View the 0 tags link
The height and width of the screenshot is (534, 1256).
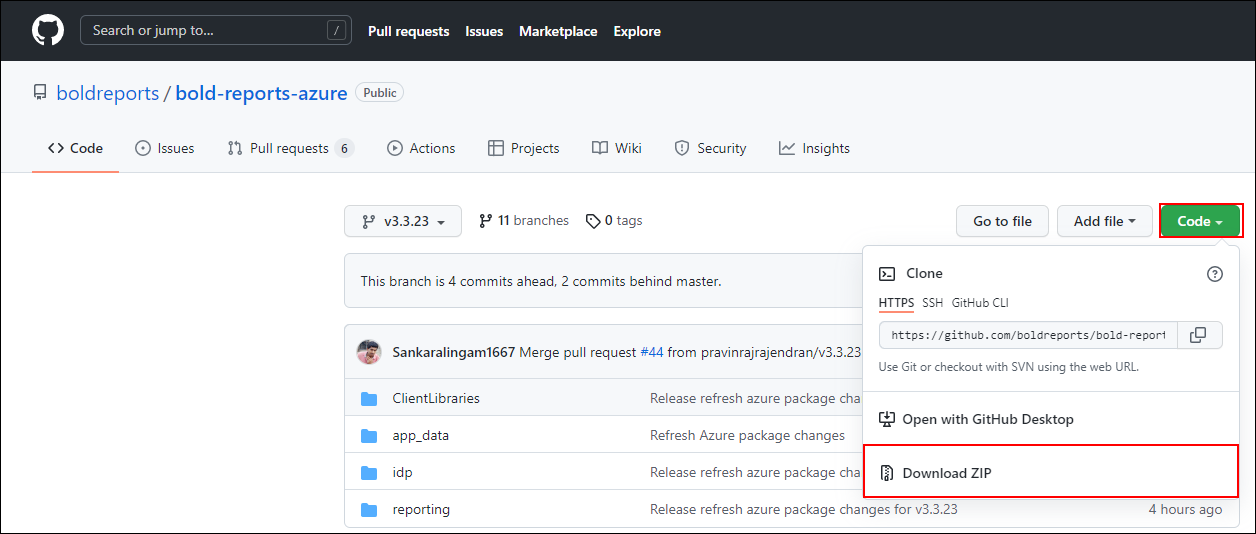(x=614, y=220)
